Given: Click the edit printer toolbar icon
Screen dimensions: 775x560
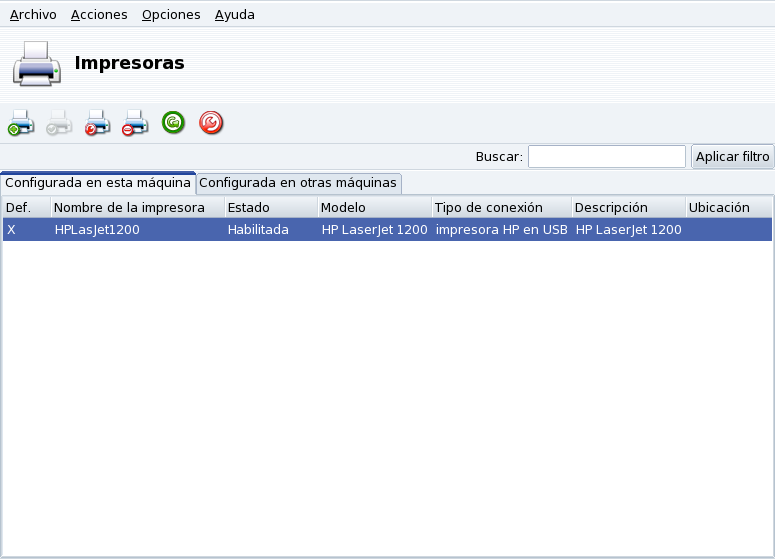Looking at the screenshot, I should click(x=97, y=123).
